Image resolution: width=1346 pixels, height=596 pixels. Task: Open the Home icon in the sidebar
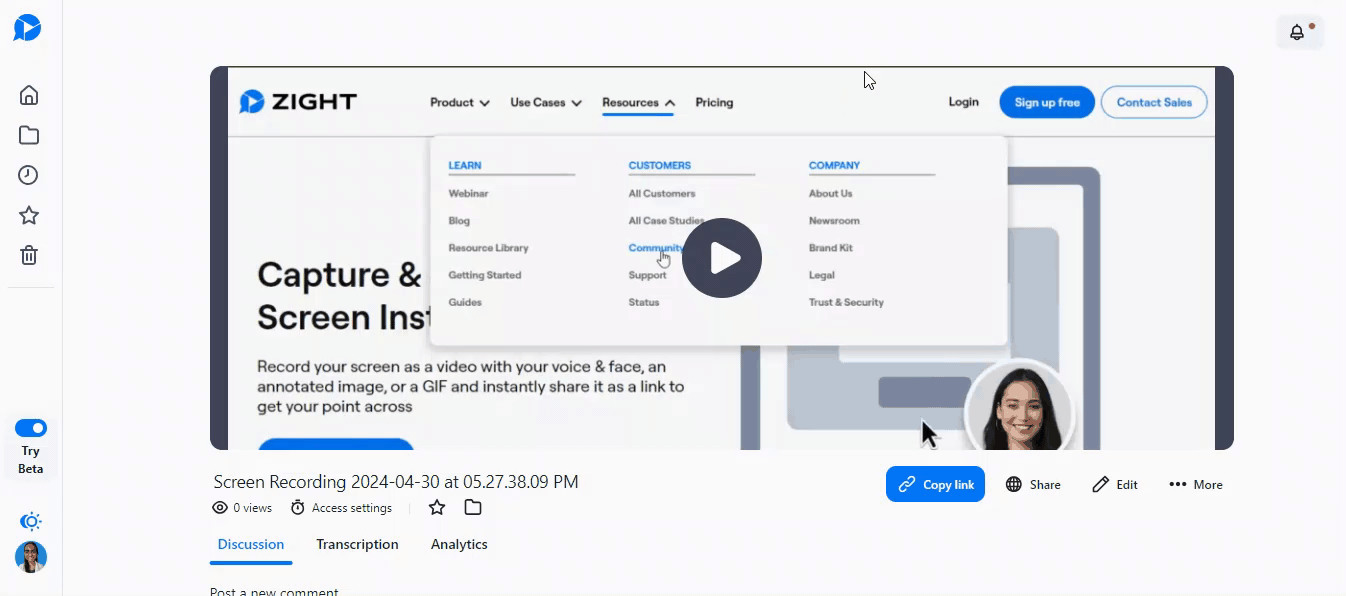29,95
